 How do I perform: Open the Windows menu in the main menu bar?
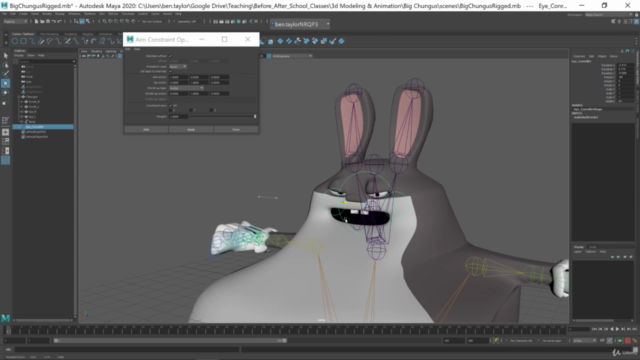[x=74, y=14]
